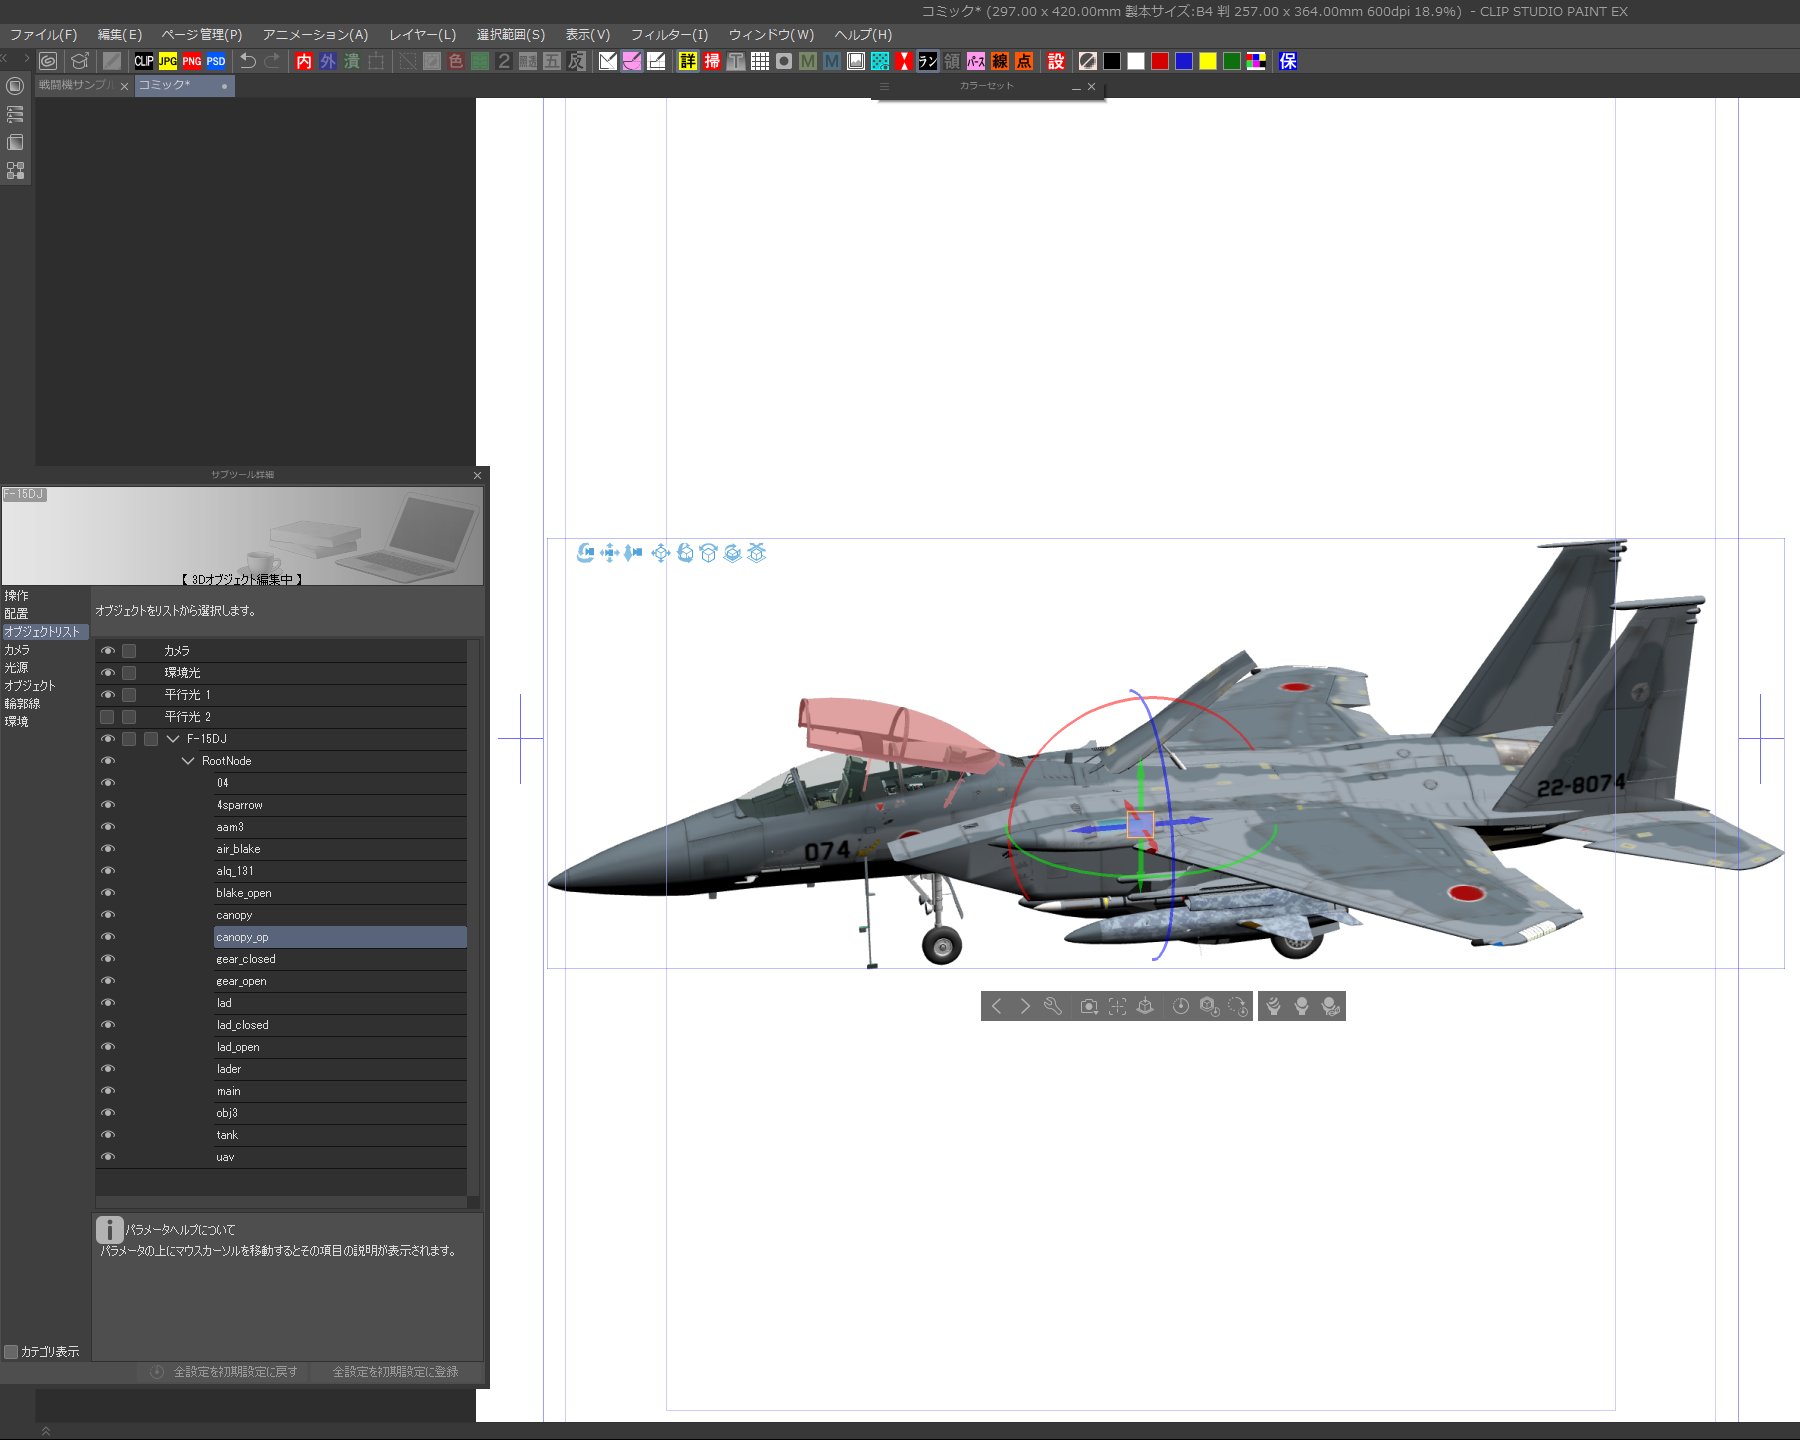Click the orange 点 toolbar icon
The width and height of the screenshot is (1800, 1440).
(x=1024, y=61)
